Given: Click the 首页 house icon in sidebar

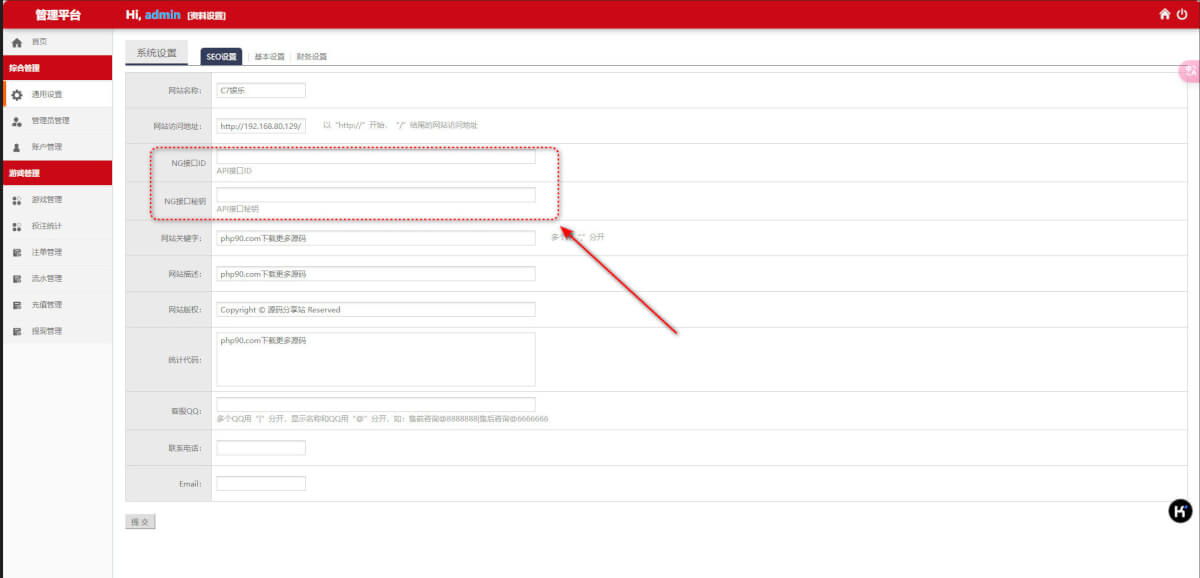Looking at the screenshot, I should (x=17, y=42).
